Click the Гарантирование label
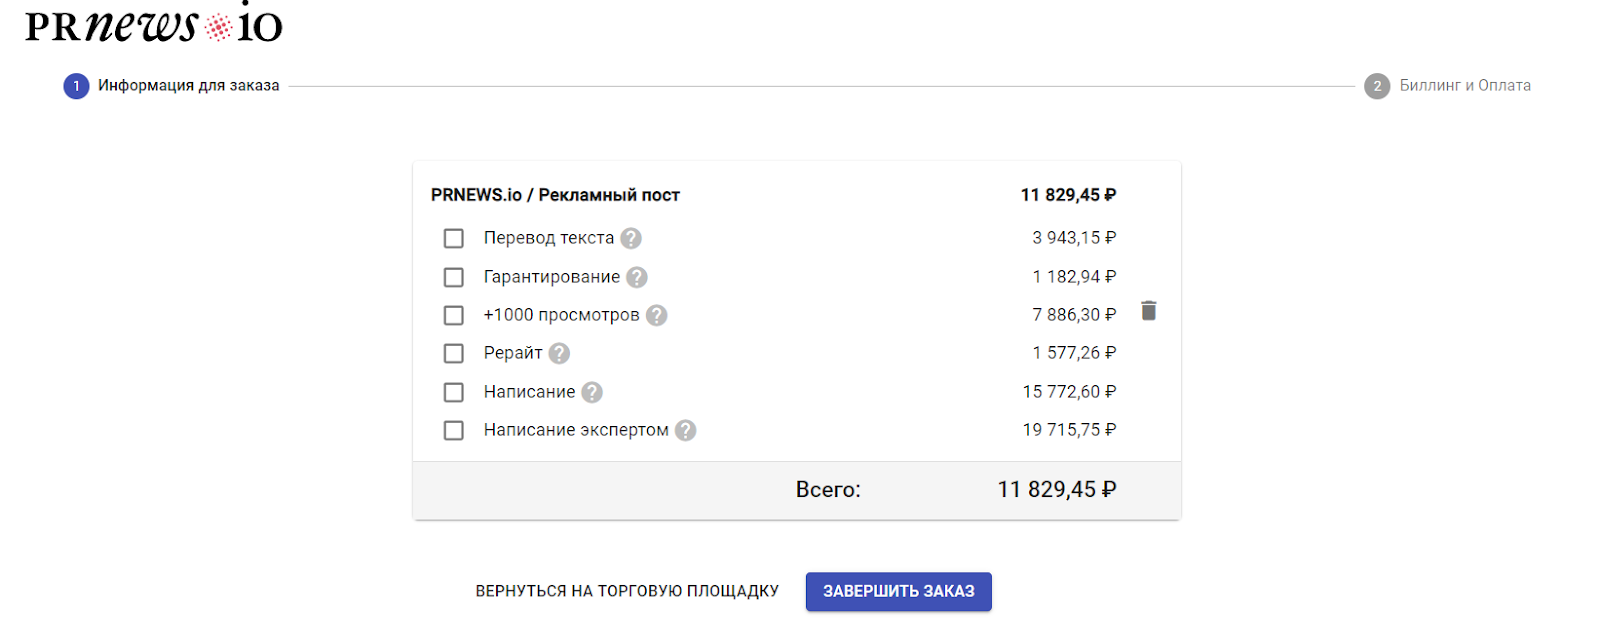The image size is (1600, 619). pyautogui.click(x=552, y=277)
